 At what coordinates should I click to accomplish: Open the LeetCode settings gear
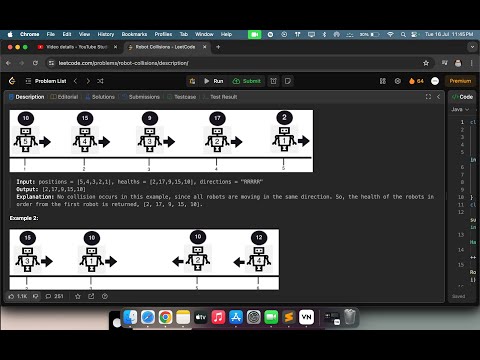pyautogui.click(x=398, y=81)
